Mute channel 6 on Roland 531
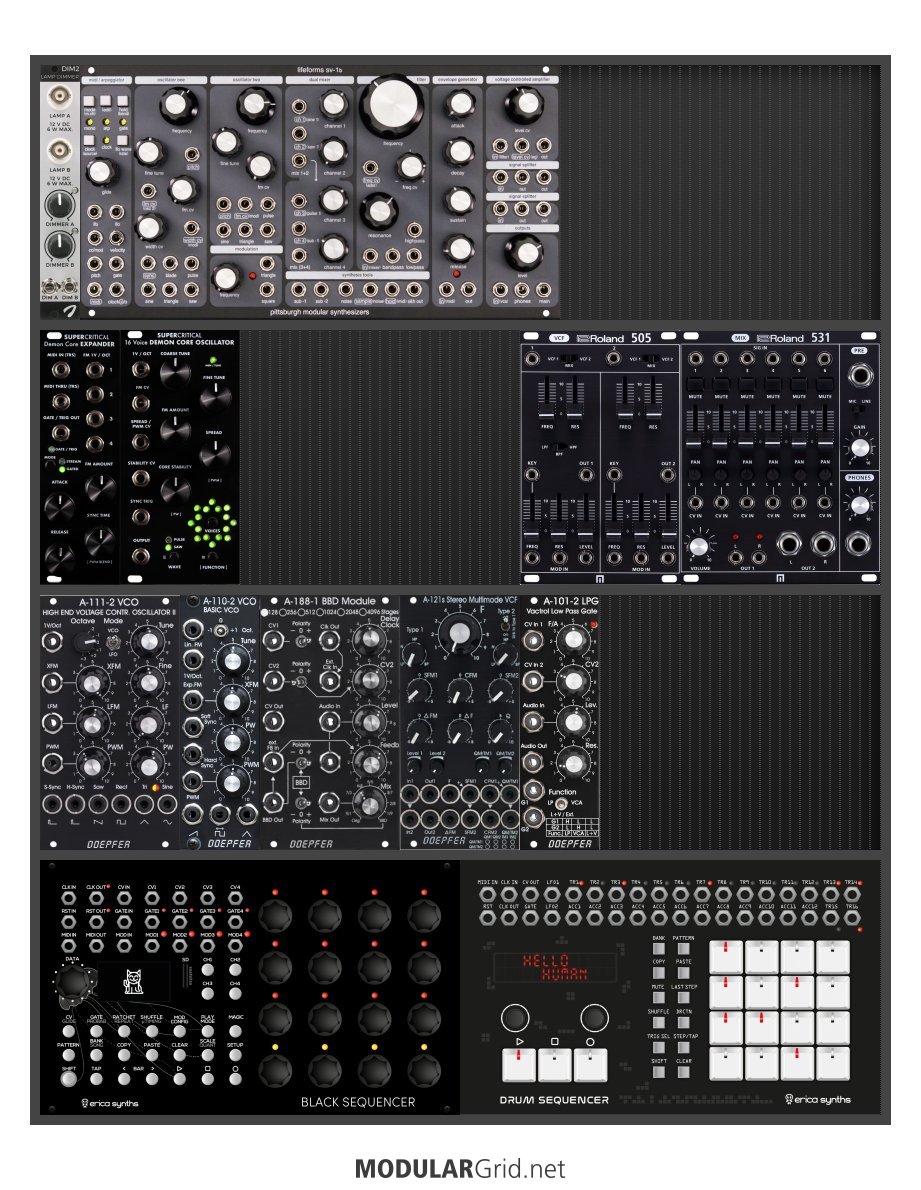921x1190 pixels. coord(825,385)
